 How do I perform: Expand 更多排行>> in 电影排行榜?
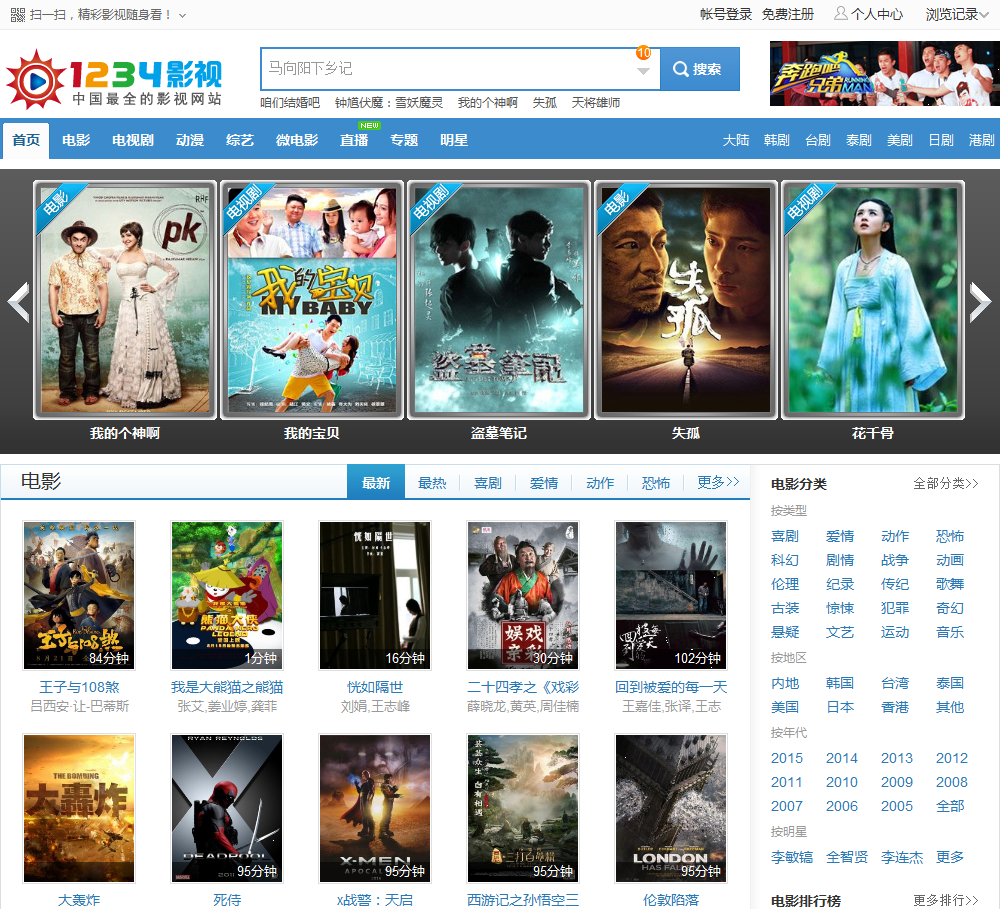(946, 900)
